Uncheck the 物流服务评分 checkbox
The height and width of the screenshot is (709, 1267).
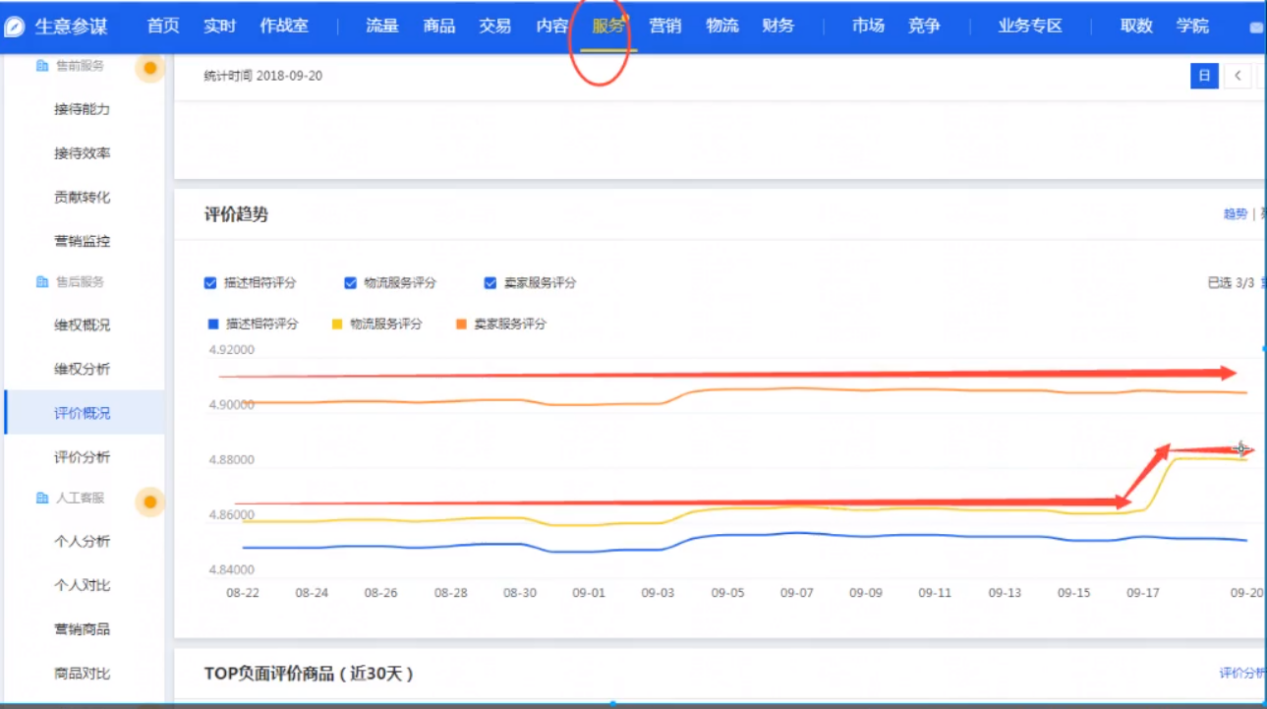350,283
